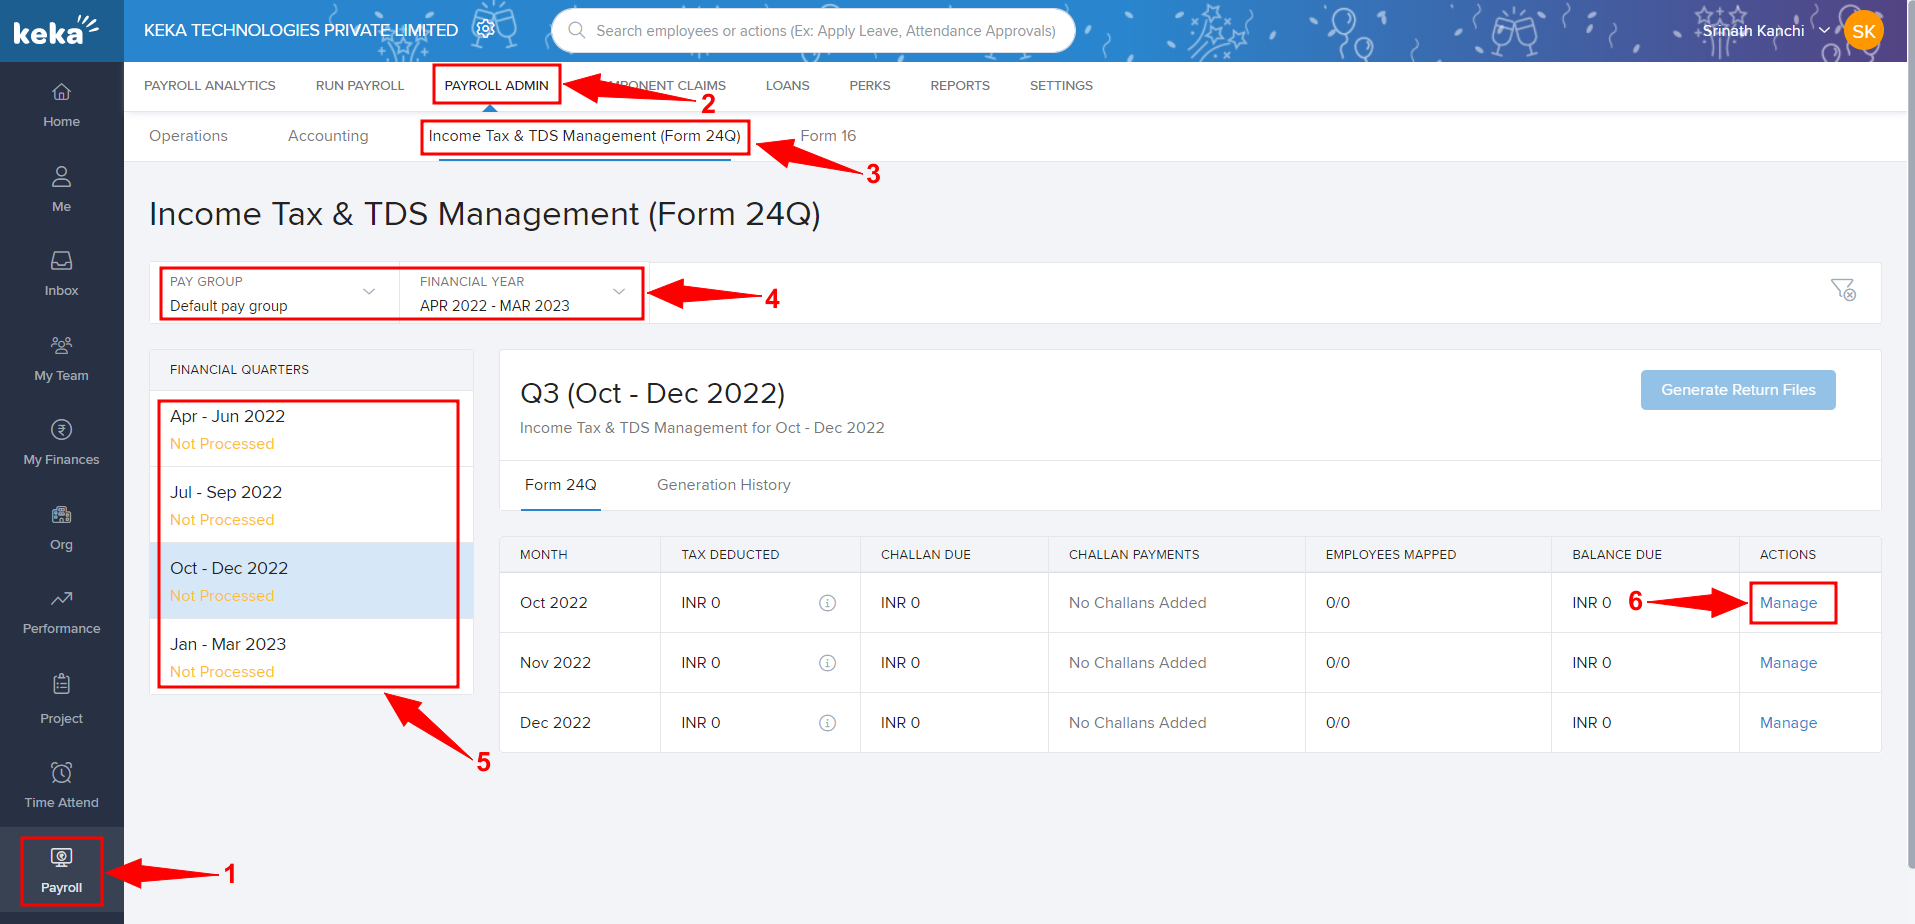This screenshot has height=924, width=1915.
Task: Select the Payroll Admin menu
Action: point(497,86)
